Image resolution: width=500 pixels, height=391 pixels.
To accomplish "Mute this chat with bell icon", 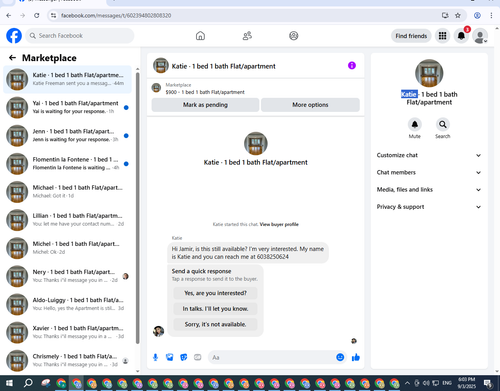I will coord(415,124).
